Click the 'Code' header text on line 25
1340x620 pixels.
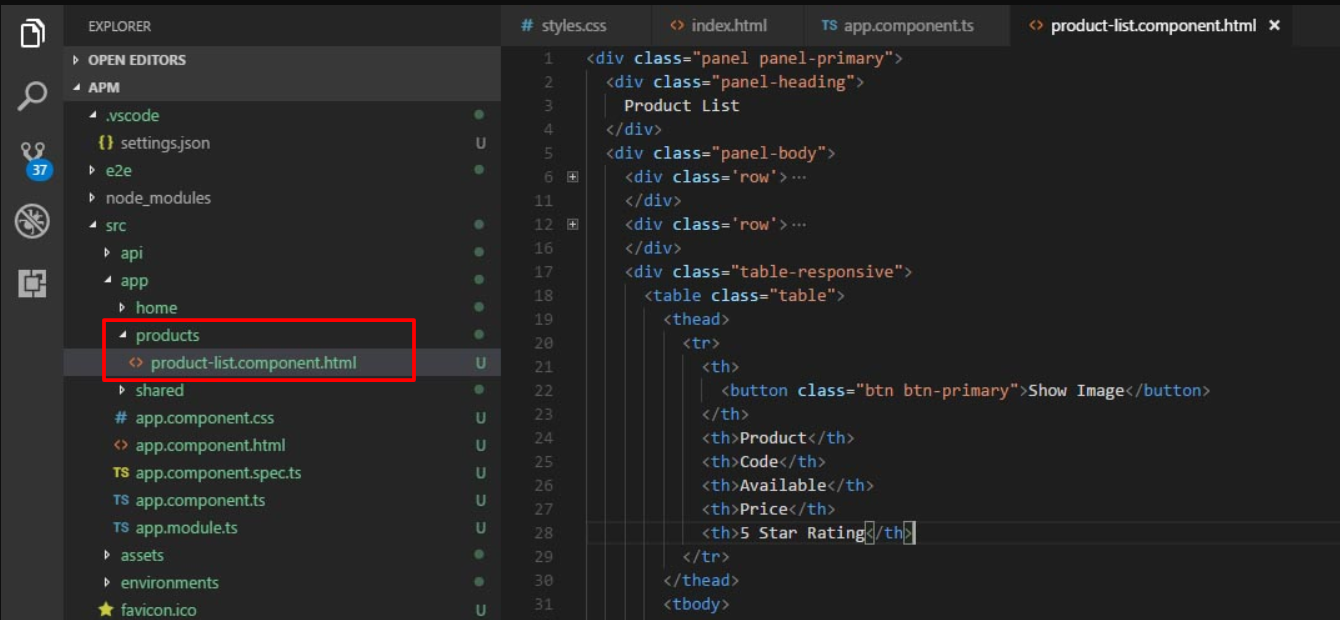coord(759,461)
